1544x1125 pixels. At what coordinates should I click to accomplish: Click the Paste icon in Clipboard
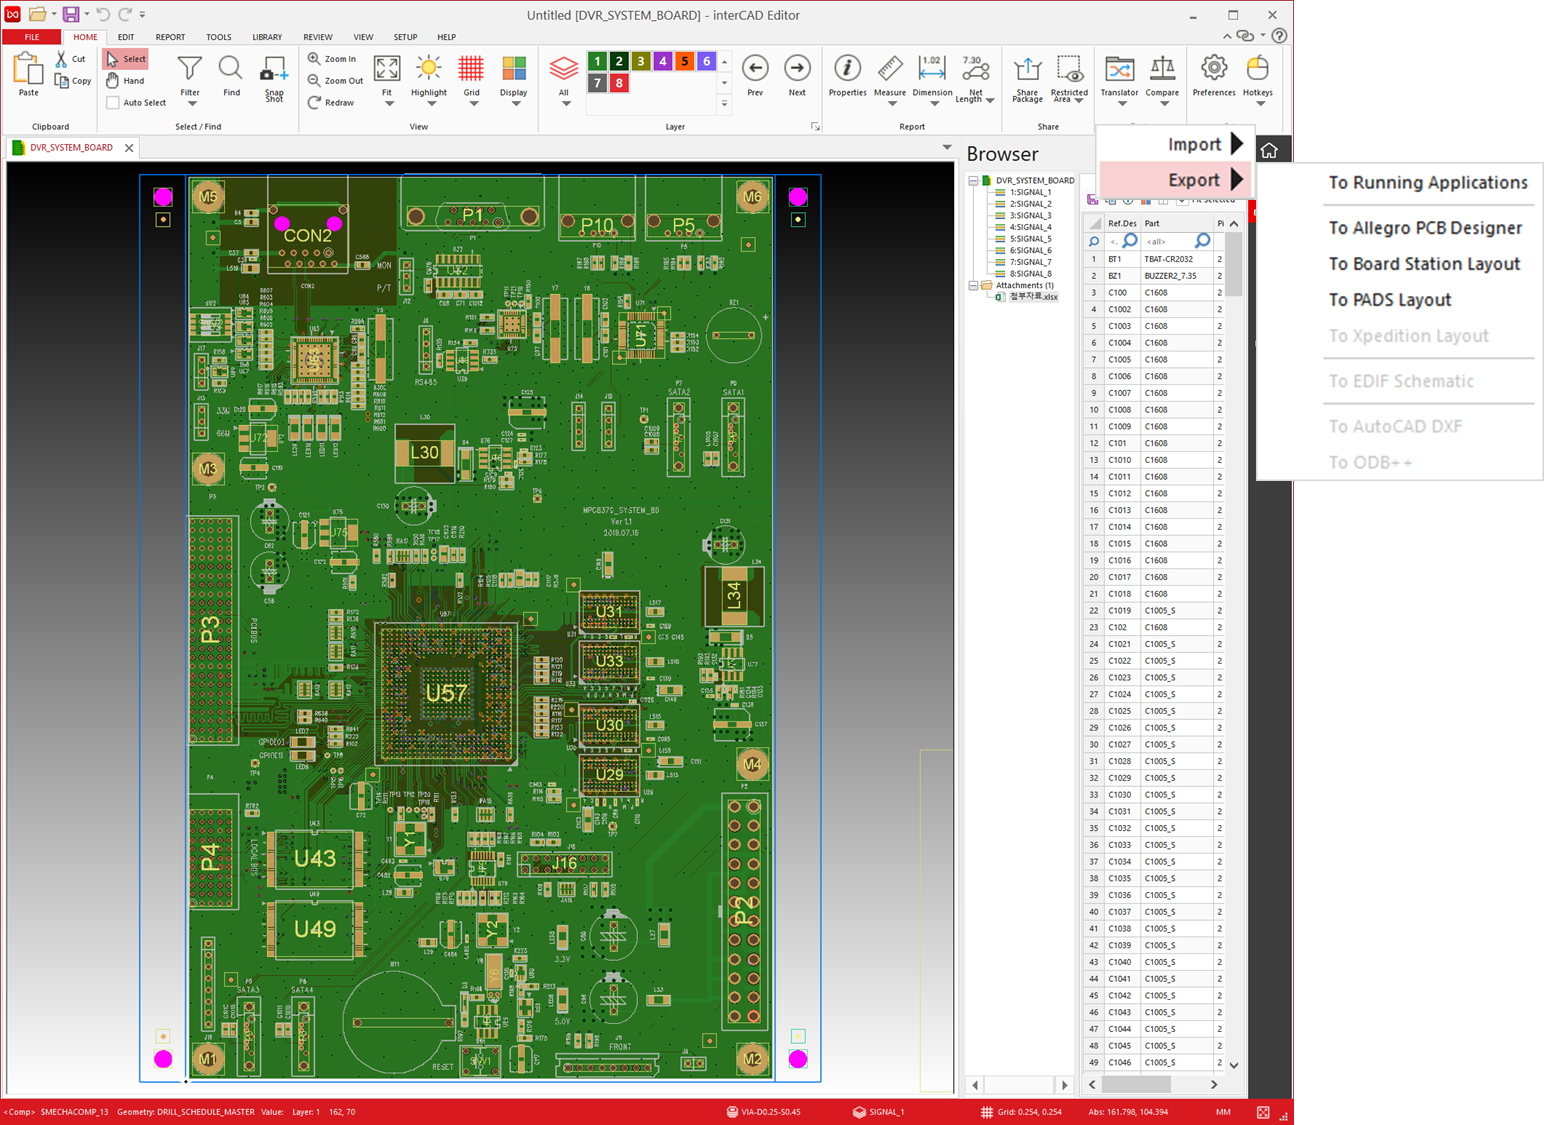28,75
